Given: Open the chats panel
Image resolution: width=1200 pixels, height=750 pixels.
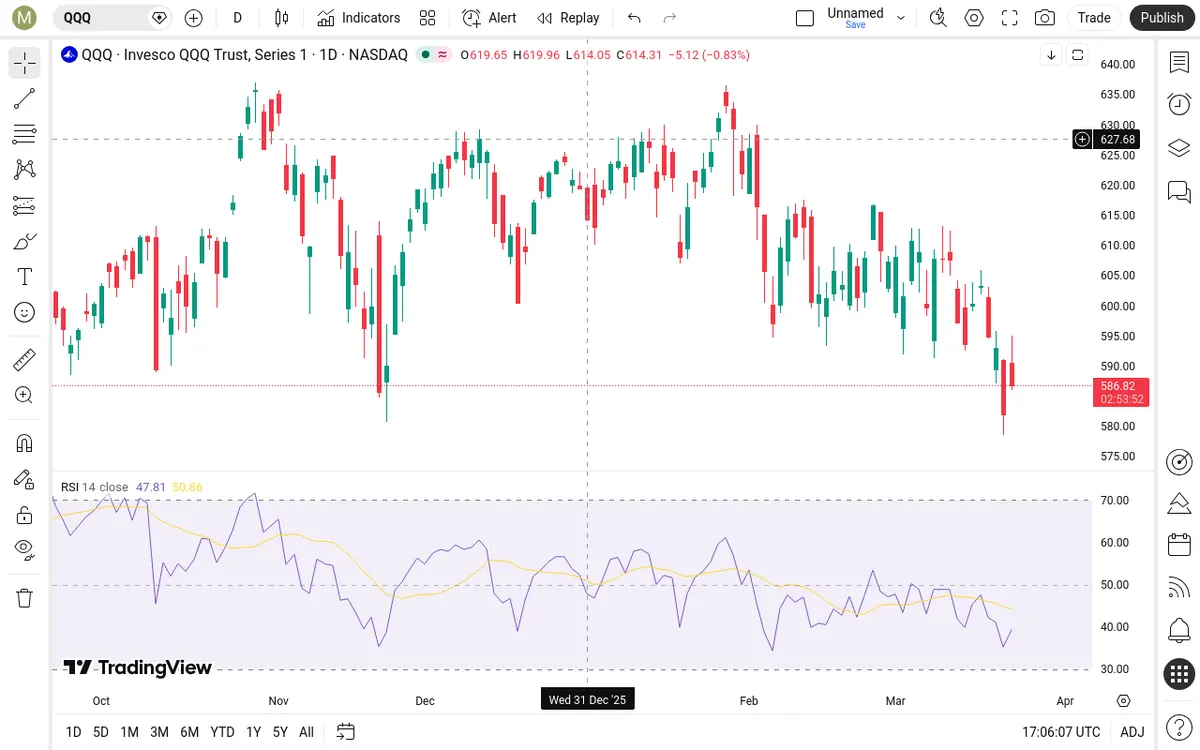Looking at the screenshot, I should [x=1179, y=191].
